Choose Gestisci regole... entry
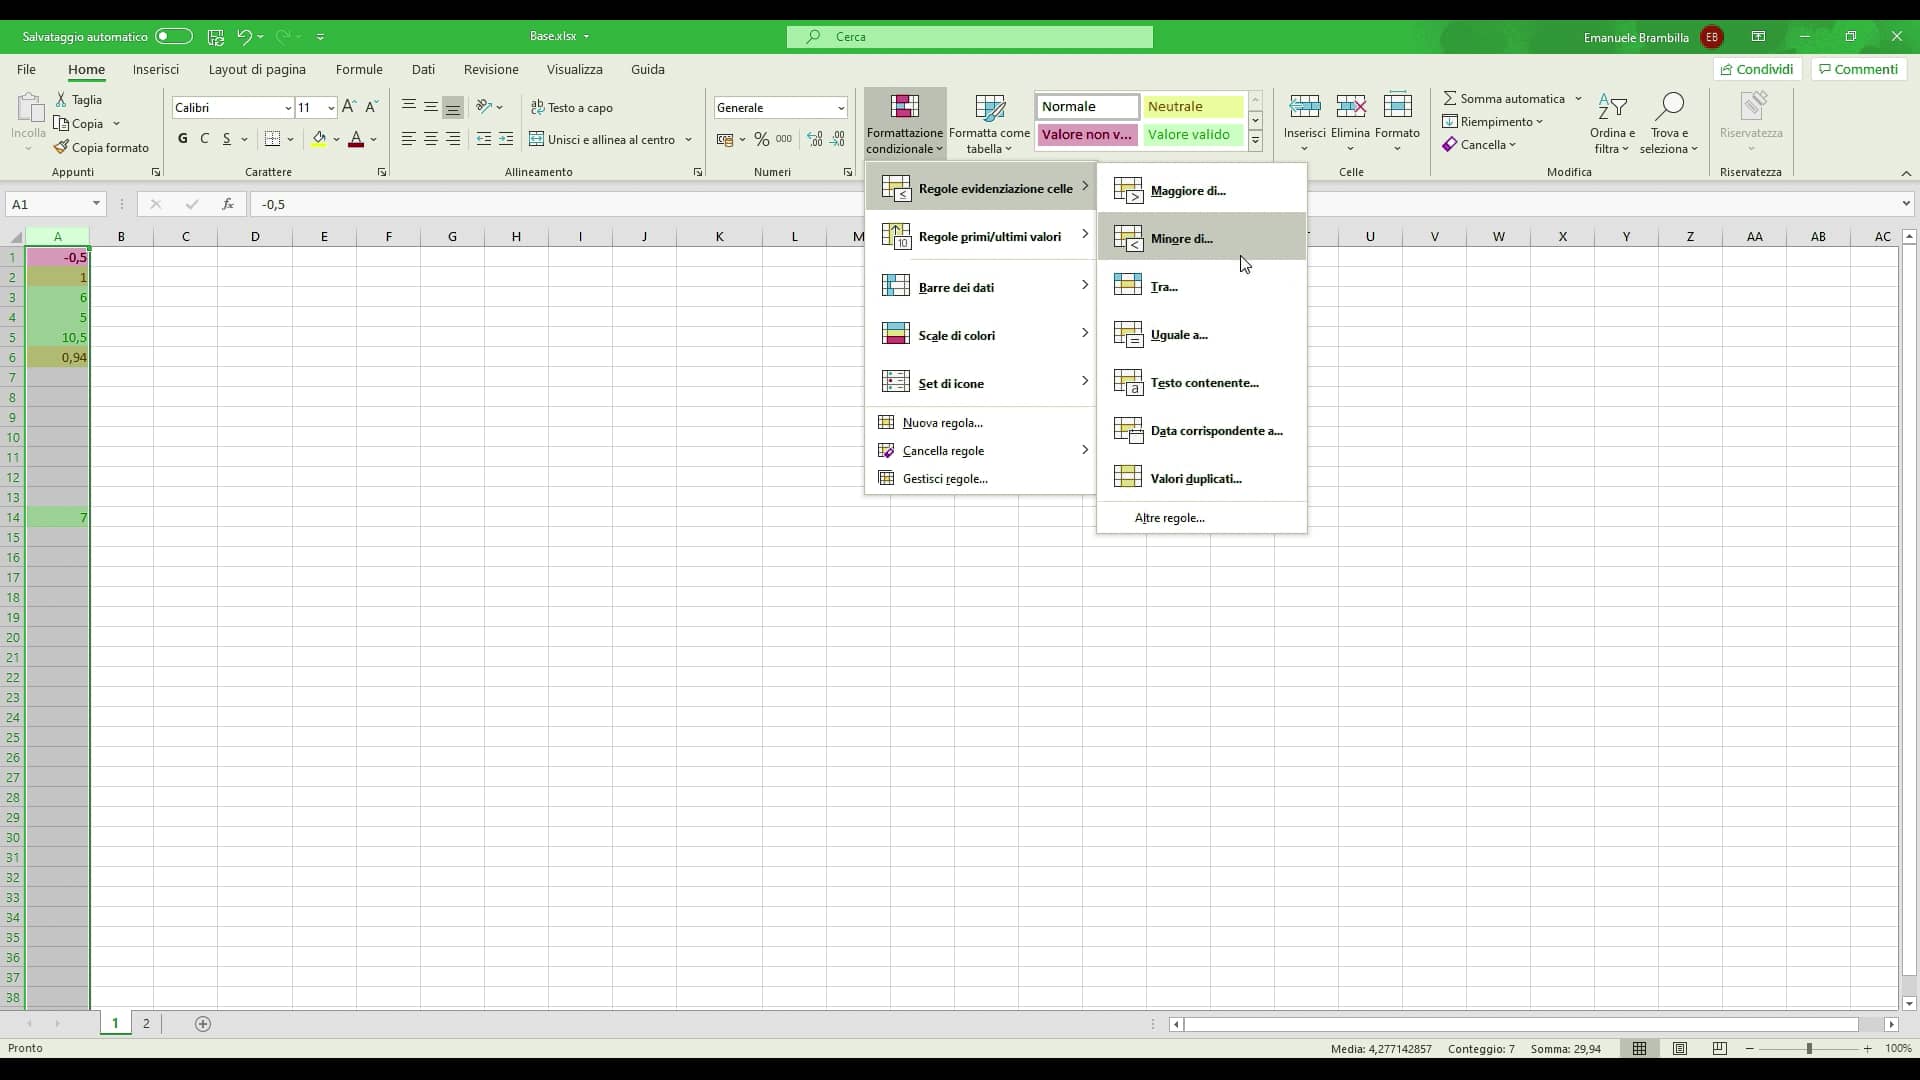This screenshot has width=1920, height=1080. [x=944, y=479]
